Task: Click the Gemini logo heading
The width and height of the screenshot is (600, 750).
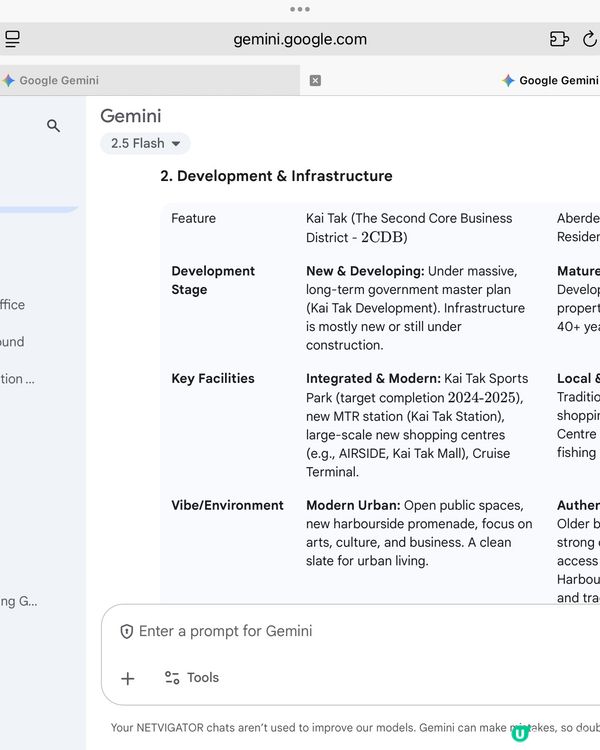Action: (x=131, y=116)
